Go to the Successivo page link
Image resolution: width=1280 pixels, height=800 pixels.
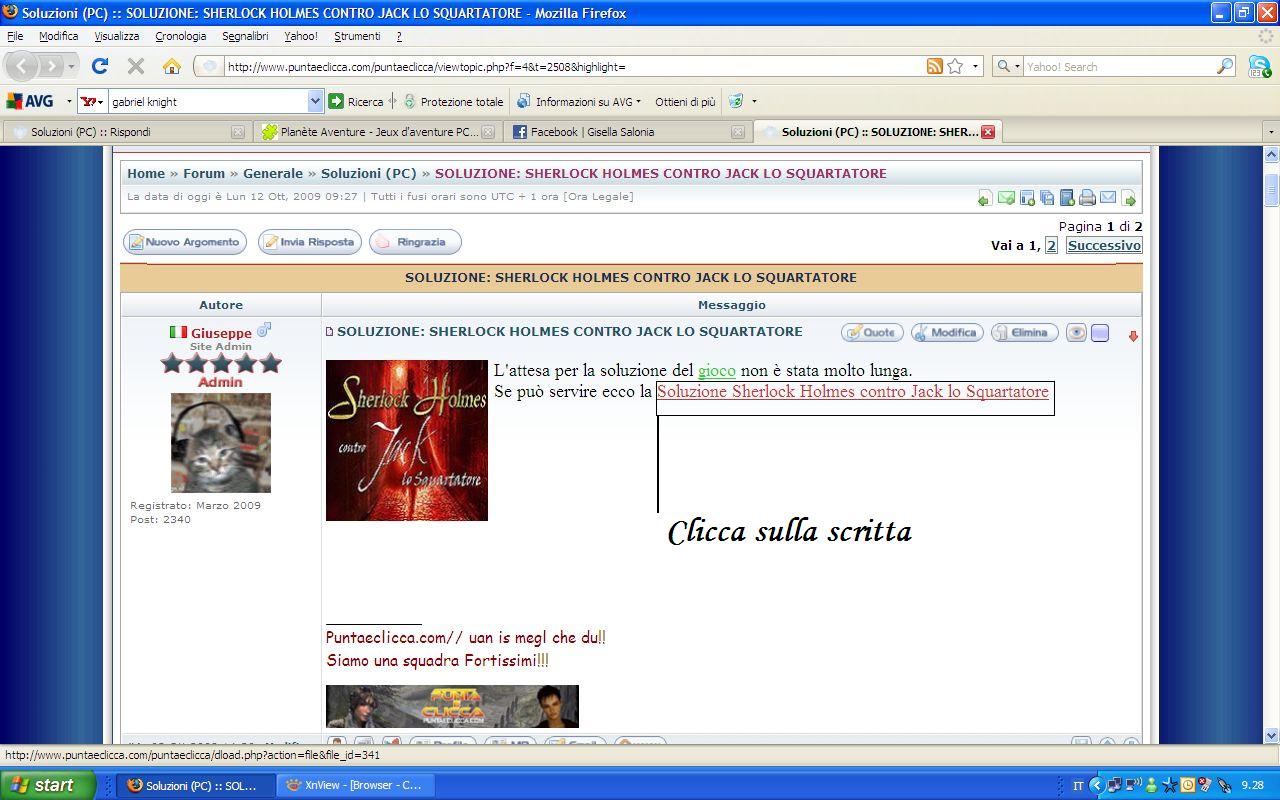(1104, 245)
